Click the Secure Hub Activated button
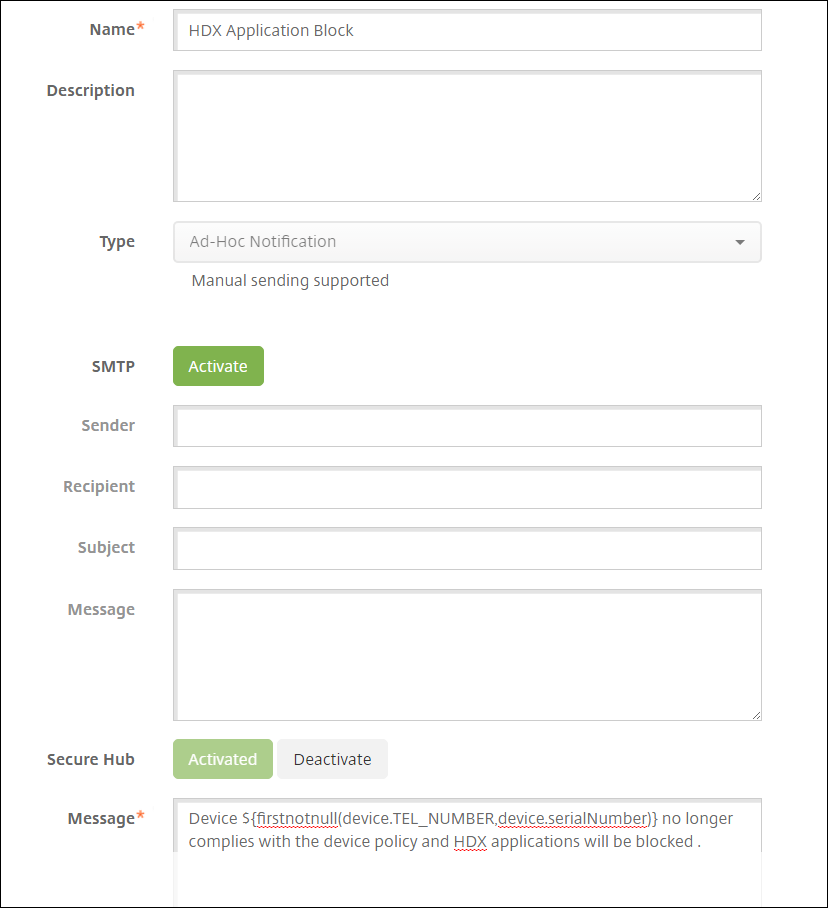The image size is (828, 908). tap(223, 759)
